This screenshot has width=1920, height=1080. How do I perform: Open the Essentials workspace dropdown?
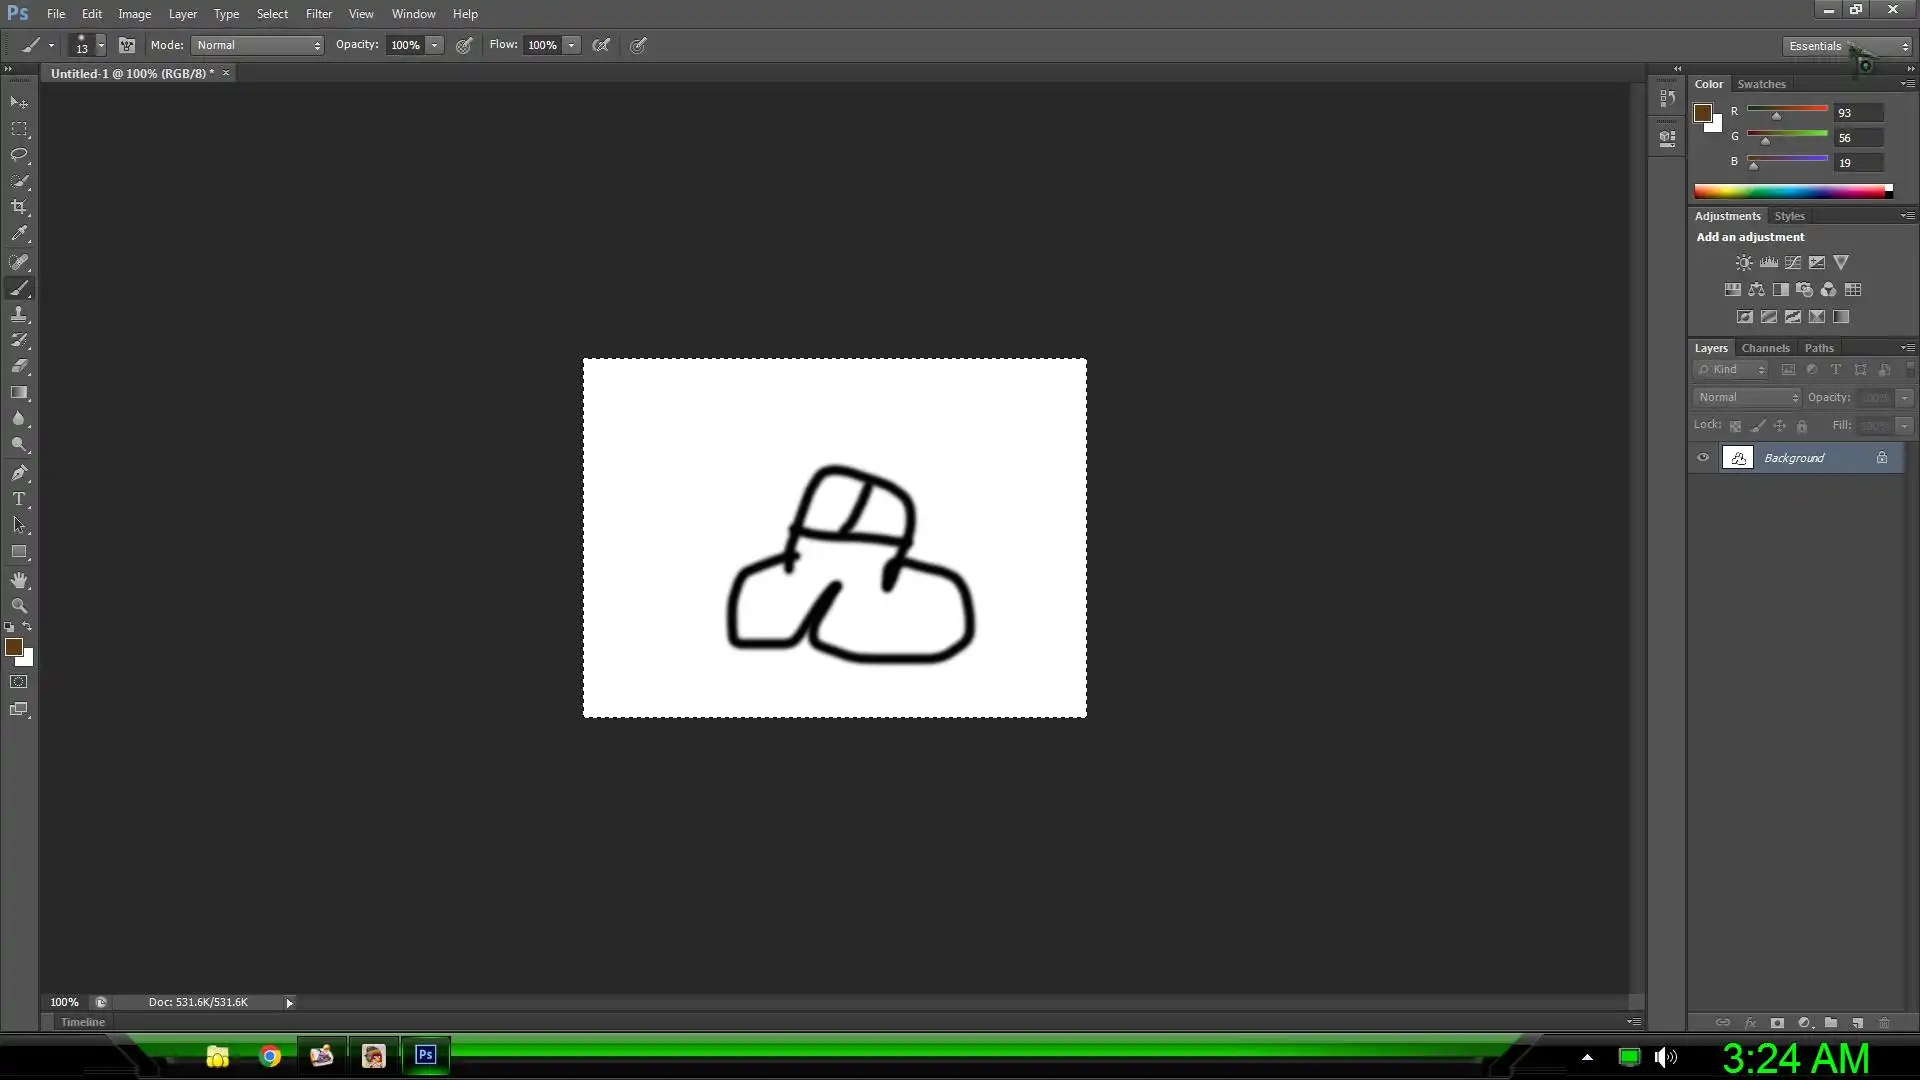(1847, 46)
